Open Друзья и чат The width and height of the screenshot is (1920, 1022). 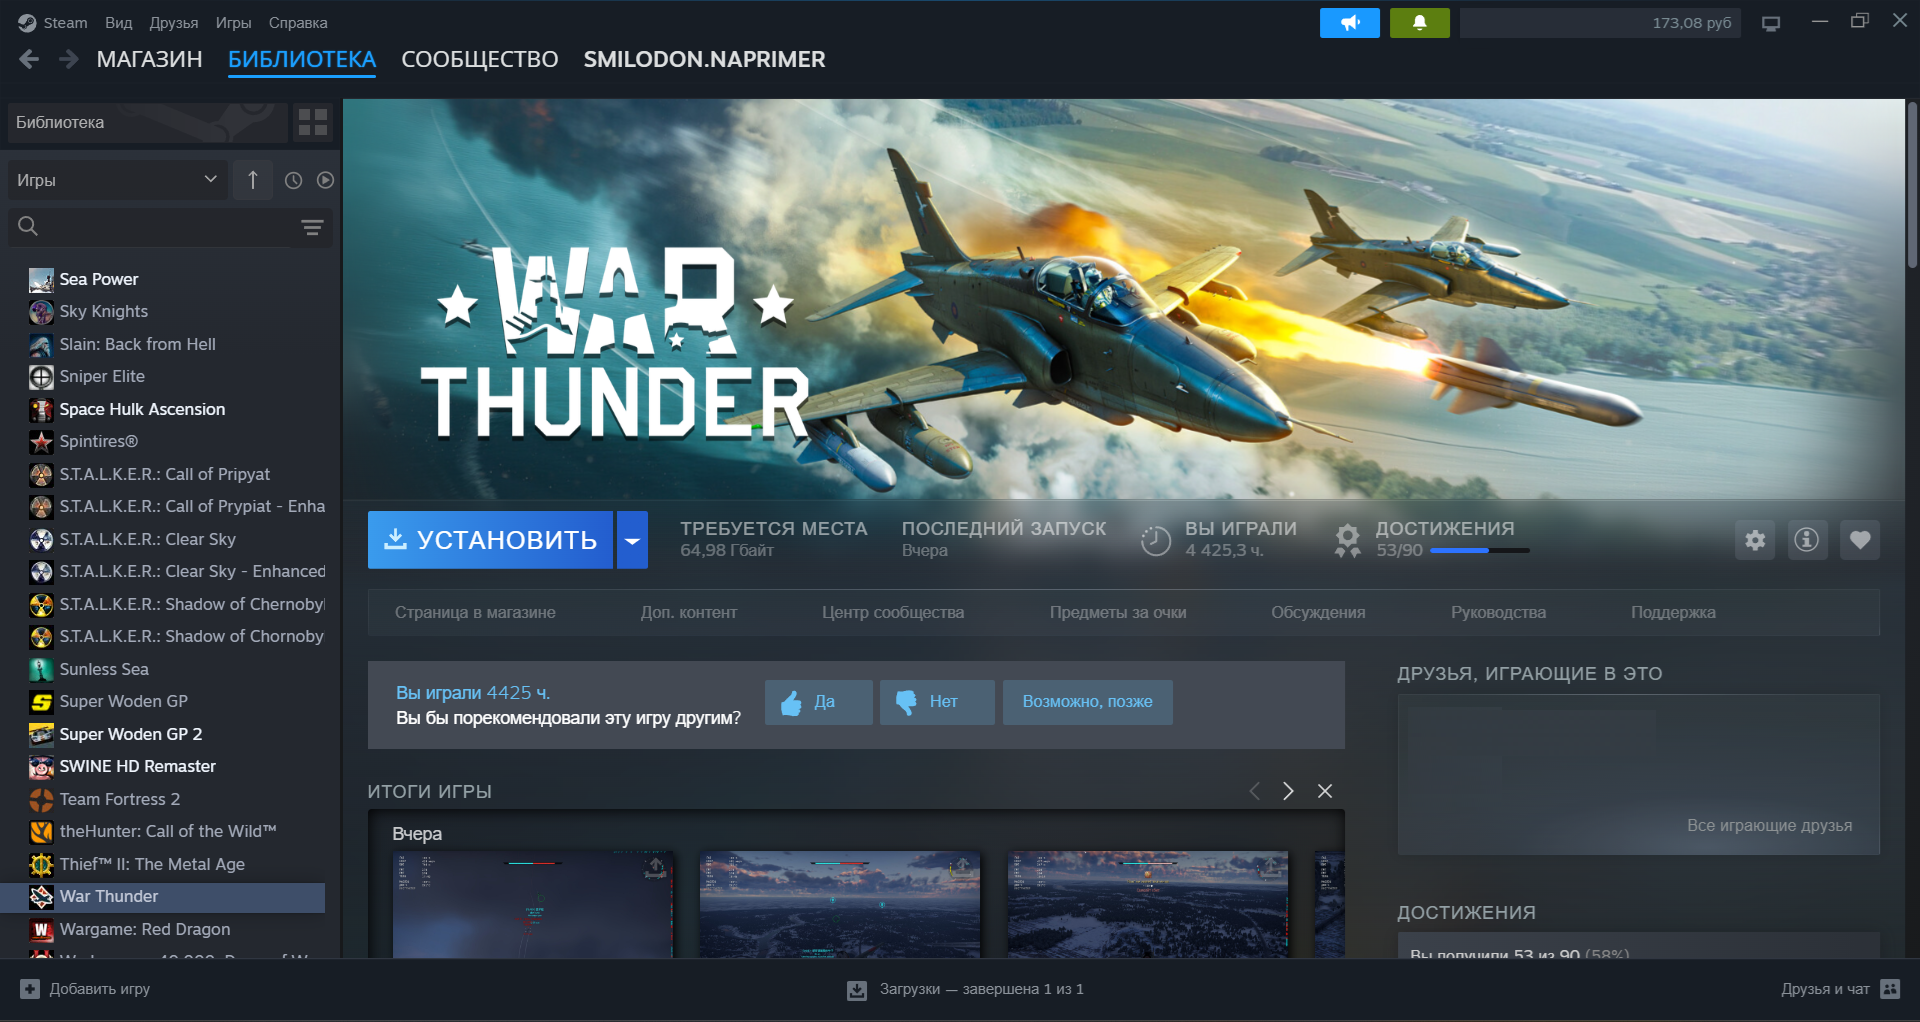click(x=1840, y=989)
